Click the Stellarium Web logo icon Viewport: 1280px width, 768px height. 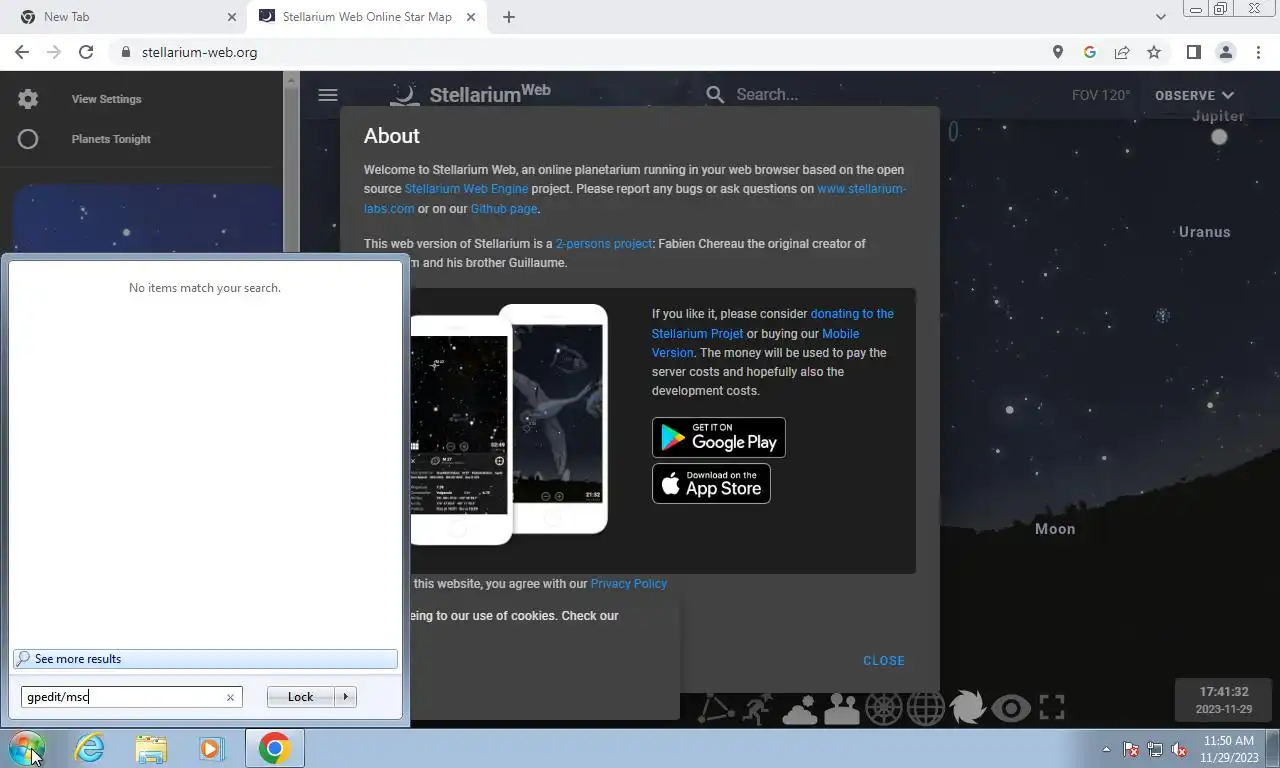[x=405, y=95]
